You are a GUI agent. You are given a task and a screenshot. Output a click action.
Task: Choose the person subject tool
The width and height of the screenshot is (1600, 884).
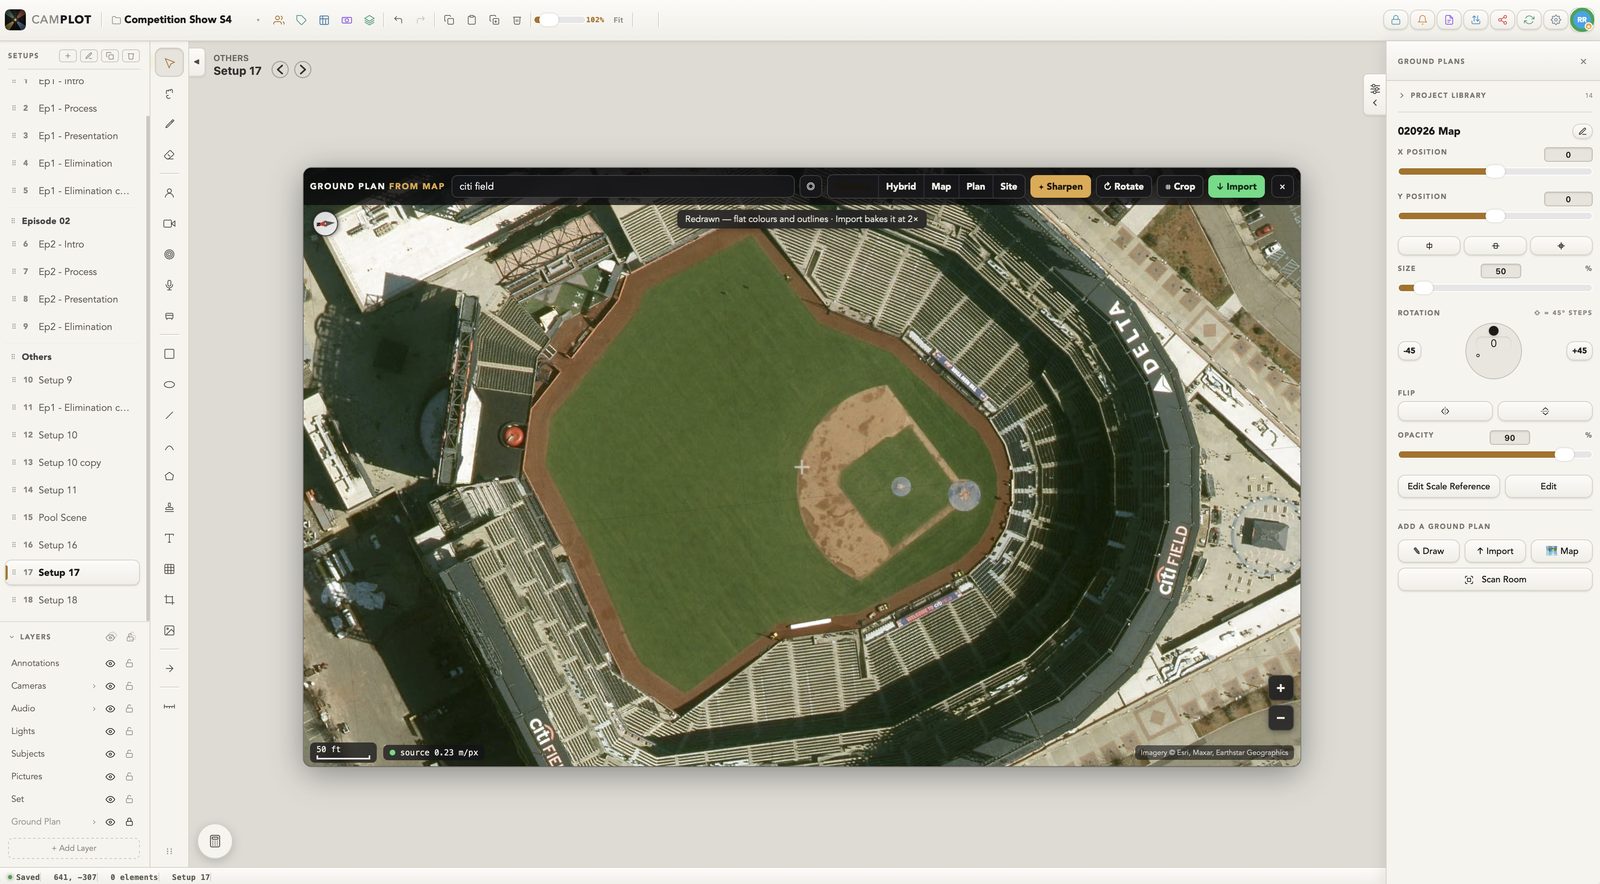[169, 193]
